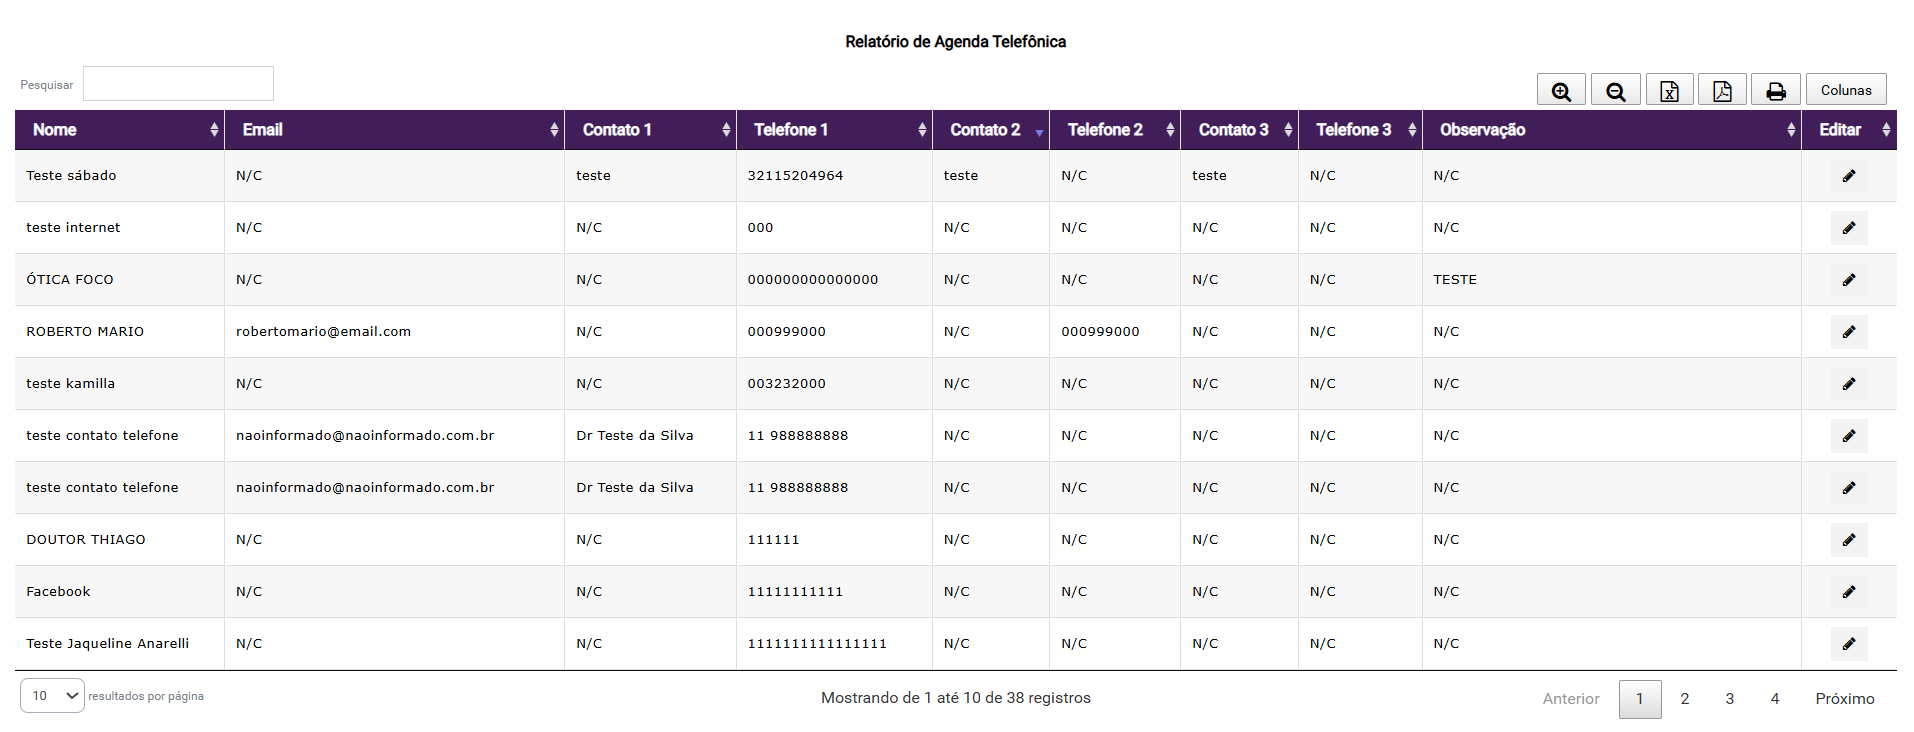The image size is (1914, 732).
Task: Focus the Pesquisar search field
Action: (178, 84)
